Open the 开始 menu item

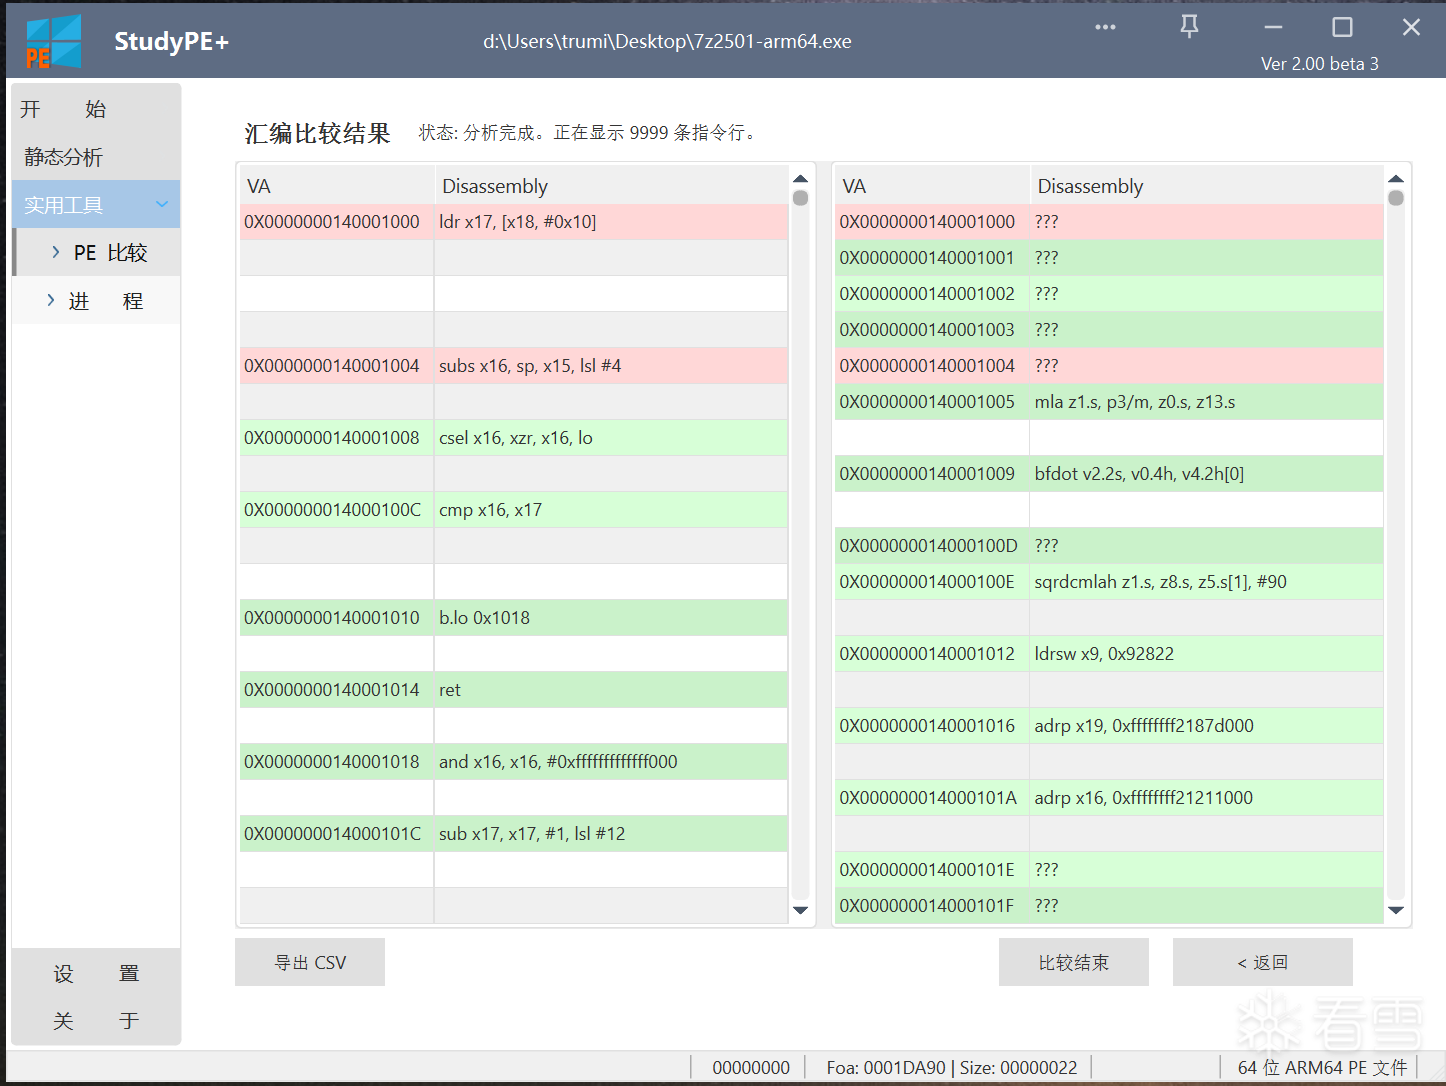(x=63, y=109)
